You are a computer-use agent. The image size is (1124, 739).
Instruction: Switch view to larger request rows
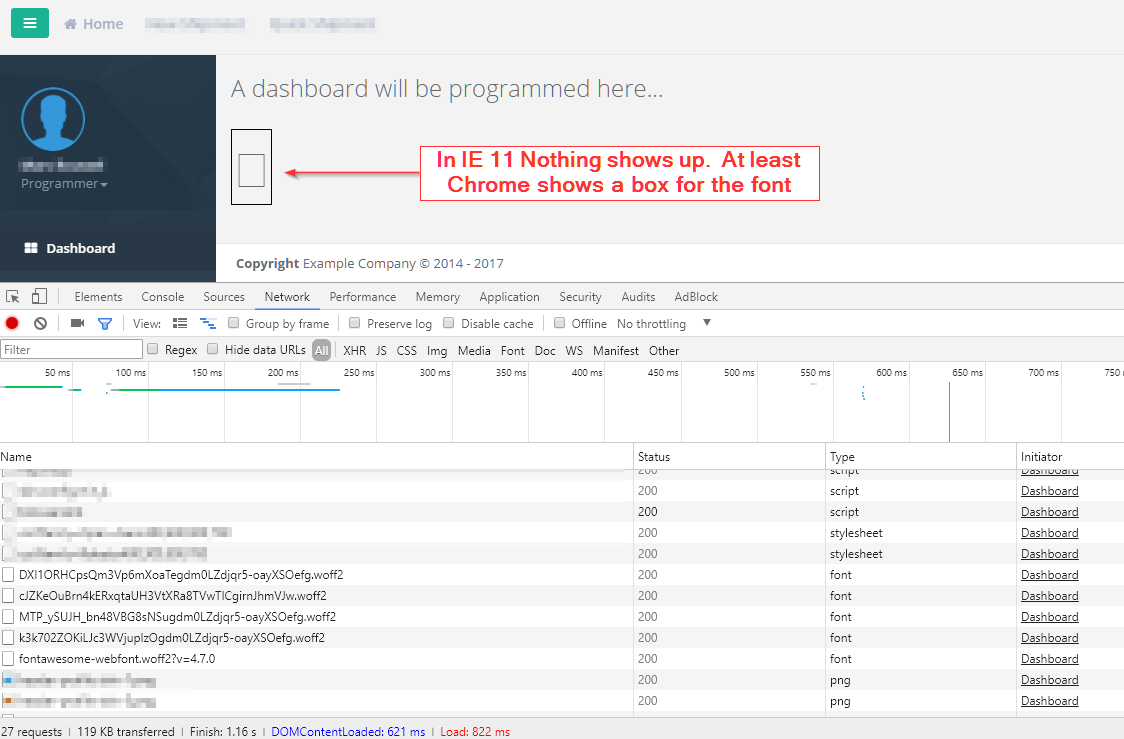[x=180, y=323]
